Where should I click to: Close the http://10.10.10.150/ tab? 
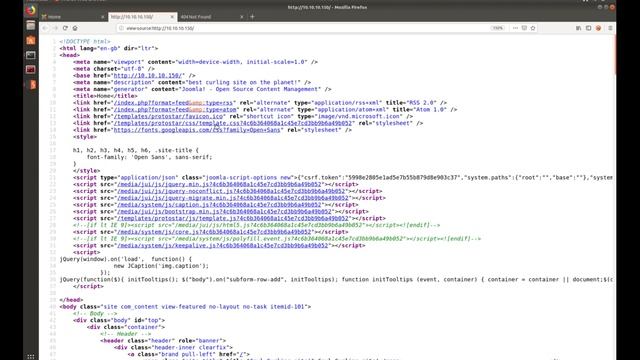[x=172, y=17]
